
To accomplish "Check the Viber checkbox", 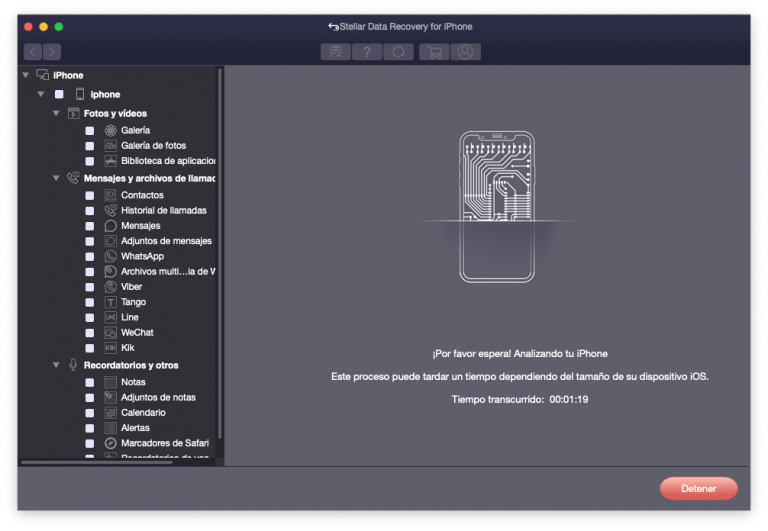I will (x=90, y=287).
